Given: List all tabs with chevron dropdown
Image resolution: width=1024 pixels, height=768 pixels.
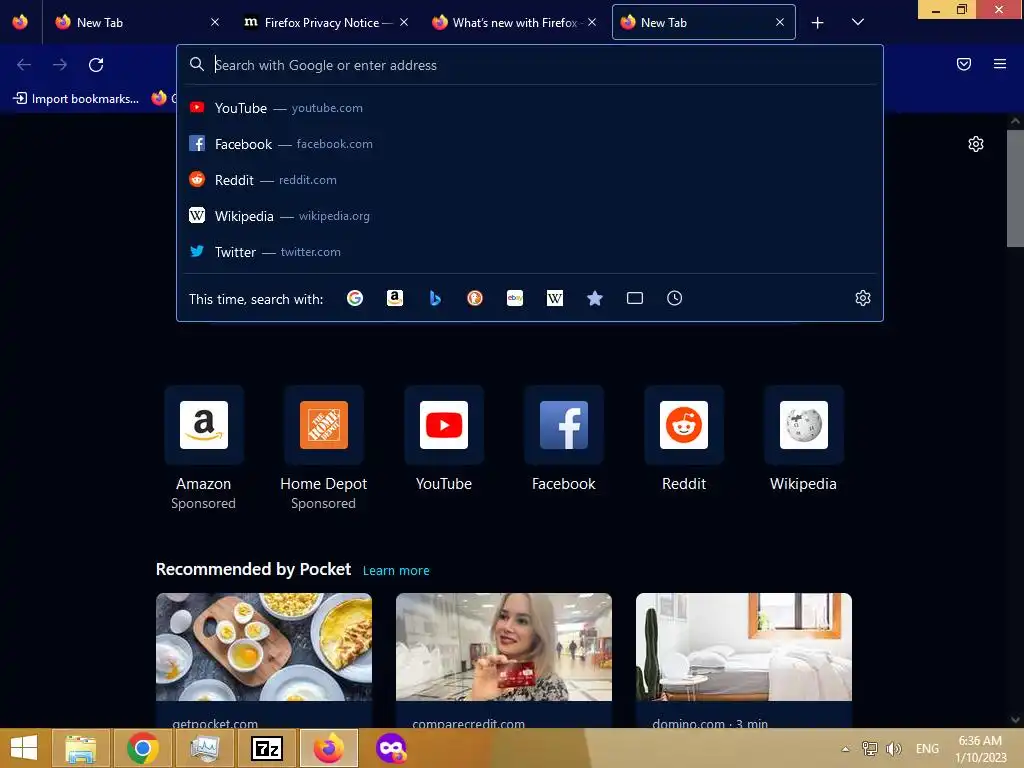Looking at the screenshot, I should [858, 22].
